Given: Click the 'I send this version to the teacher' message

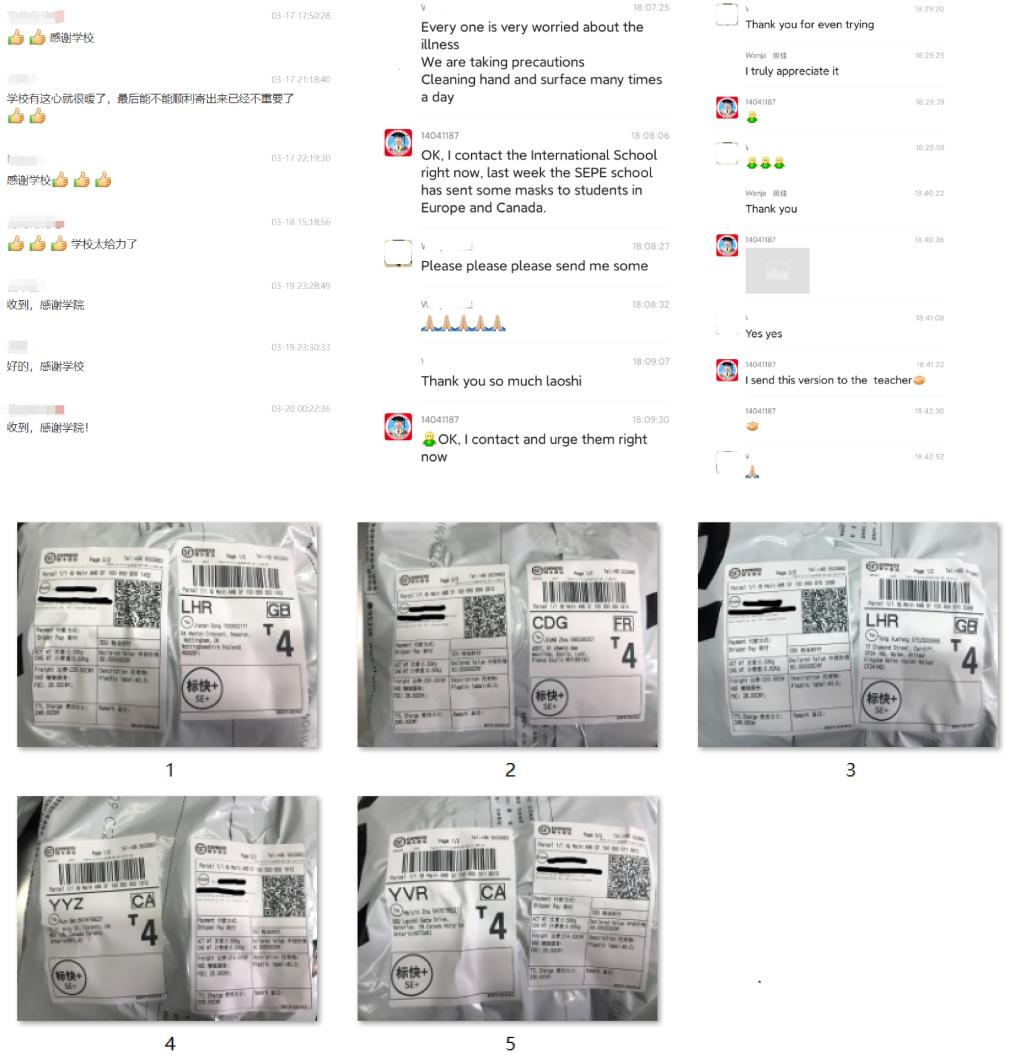Looking at the screenshot, I should point(834,380).
